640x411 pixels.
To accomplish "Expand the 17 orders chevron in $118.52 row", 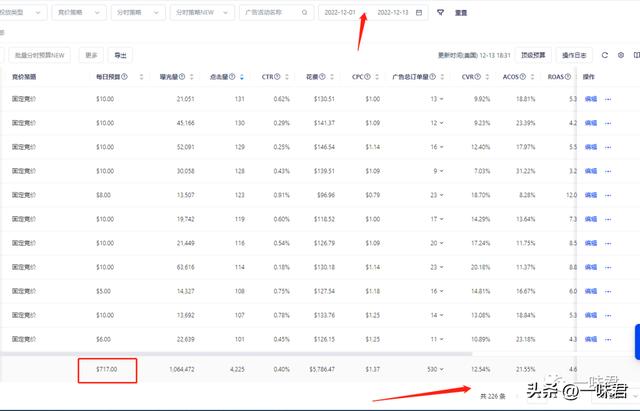I will 441,220.
